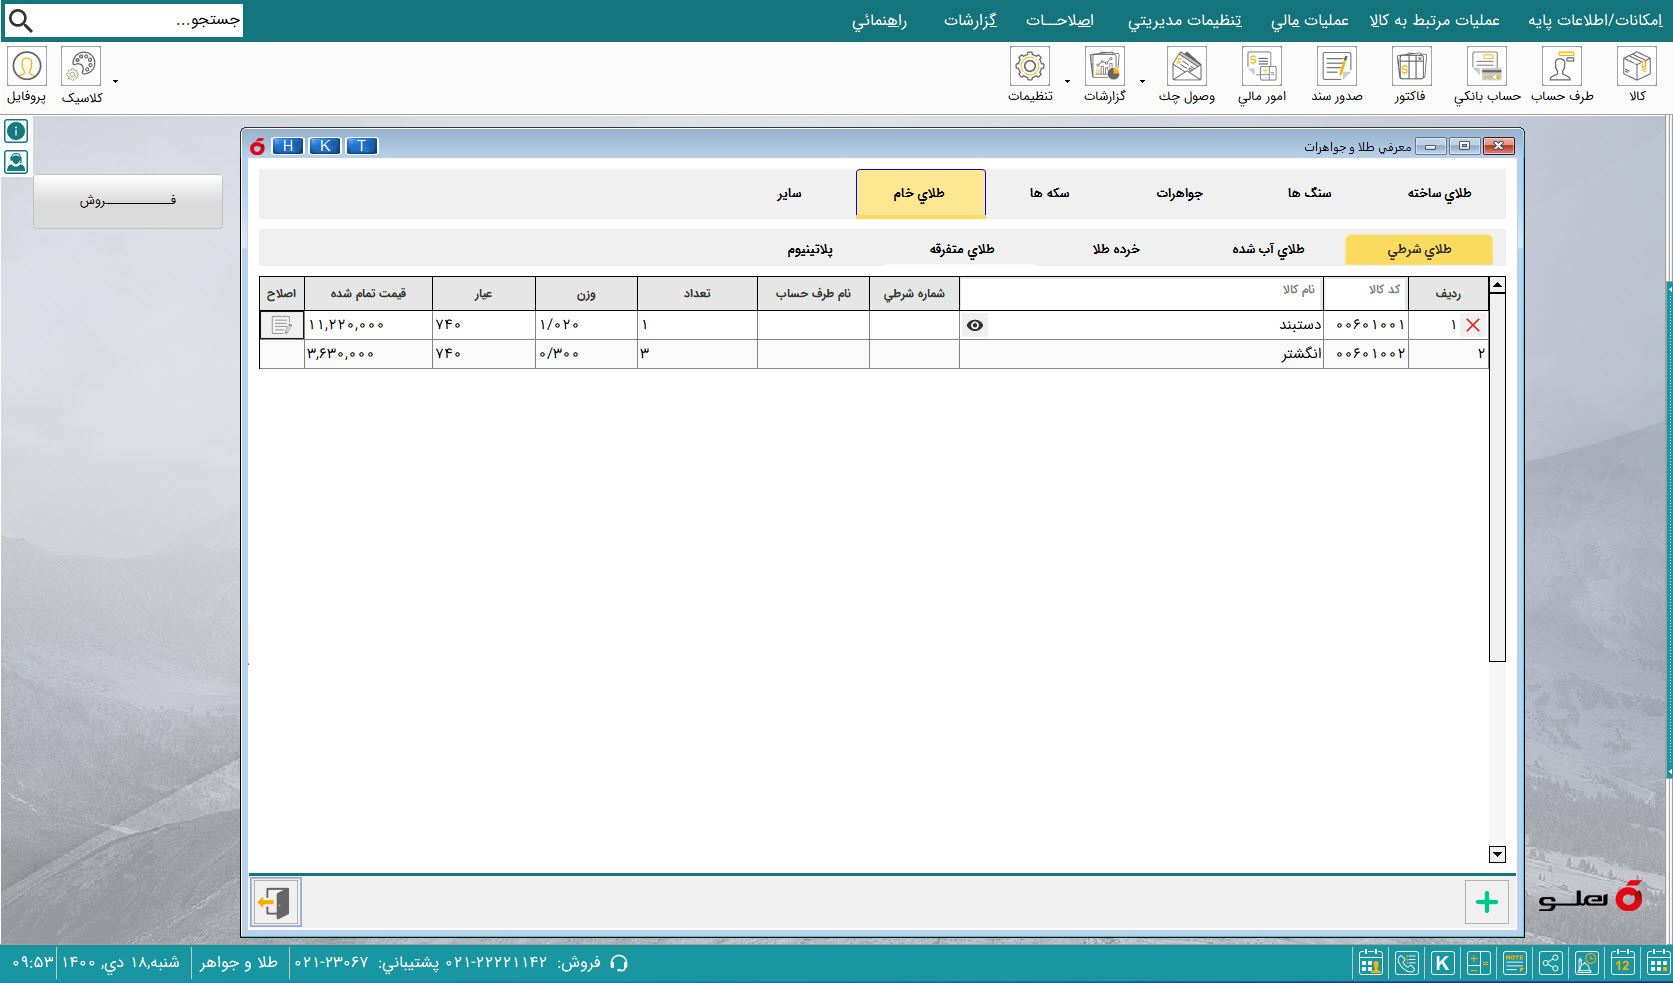
Task: Click the table scrollbar down arrow
Action: 1497,854
